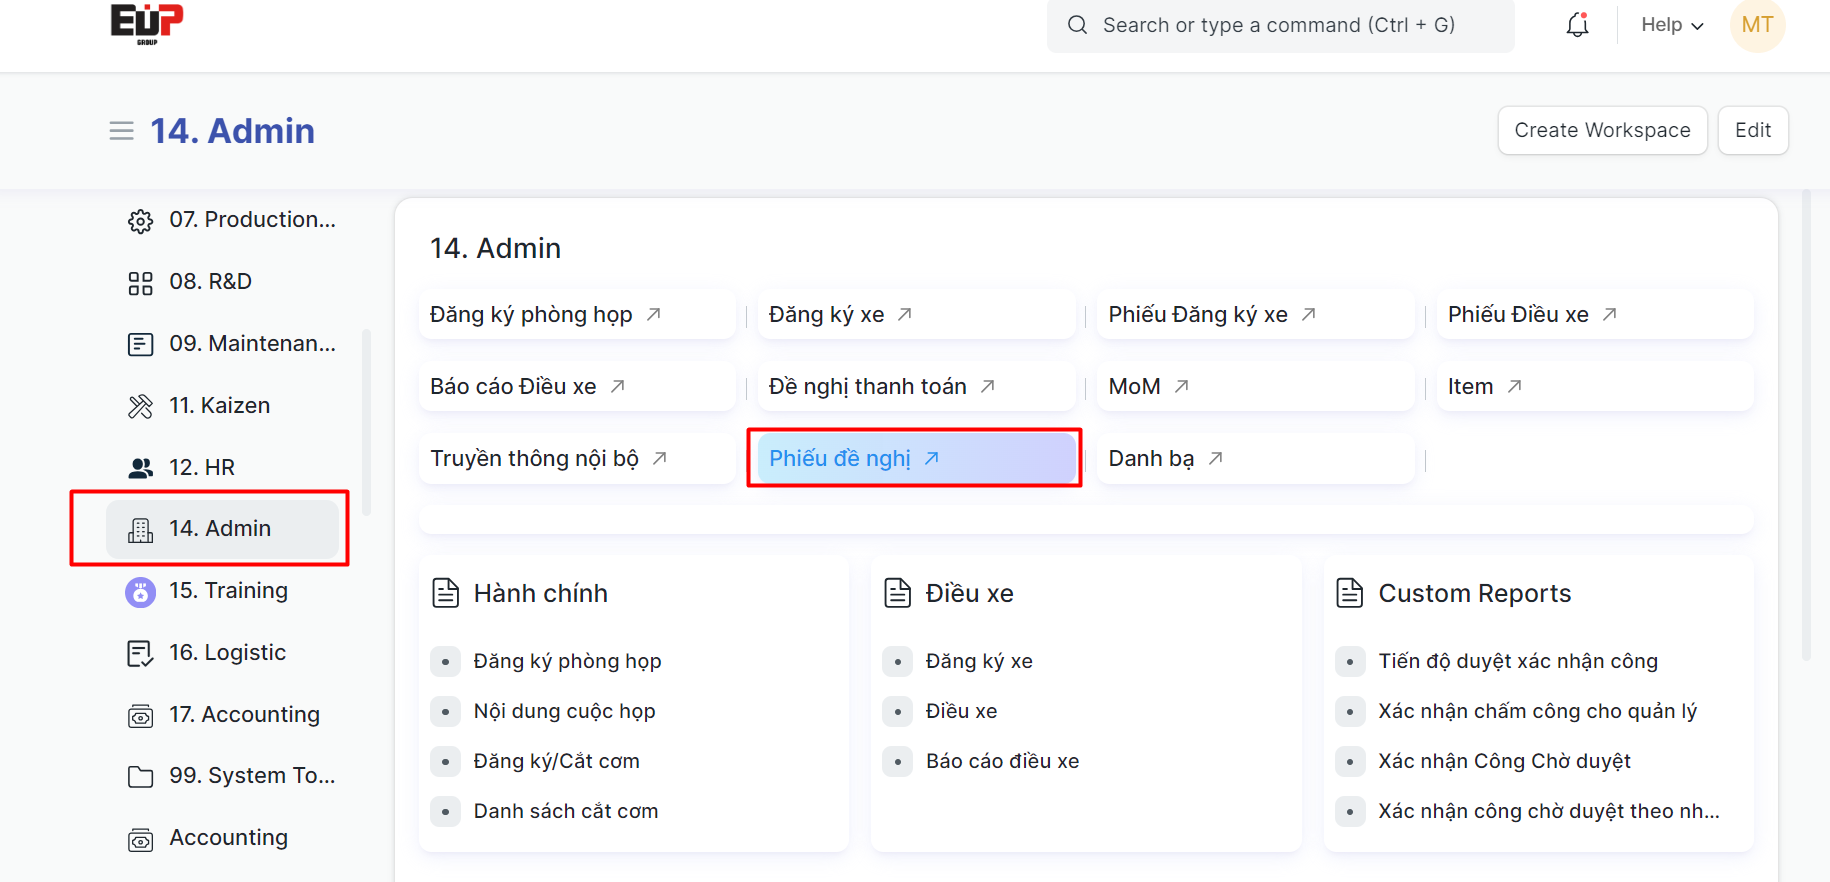
Task: Toggle the sidebar hamburger menu
Action: [121, 131]
